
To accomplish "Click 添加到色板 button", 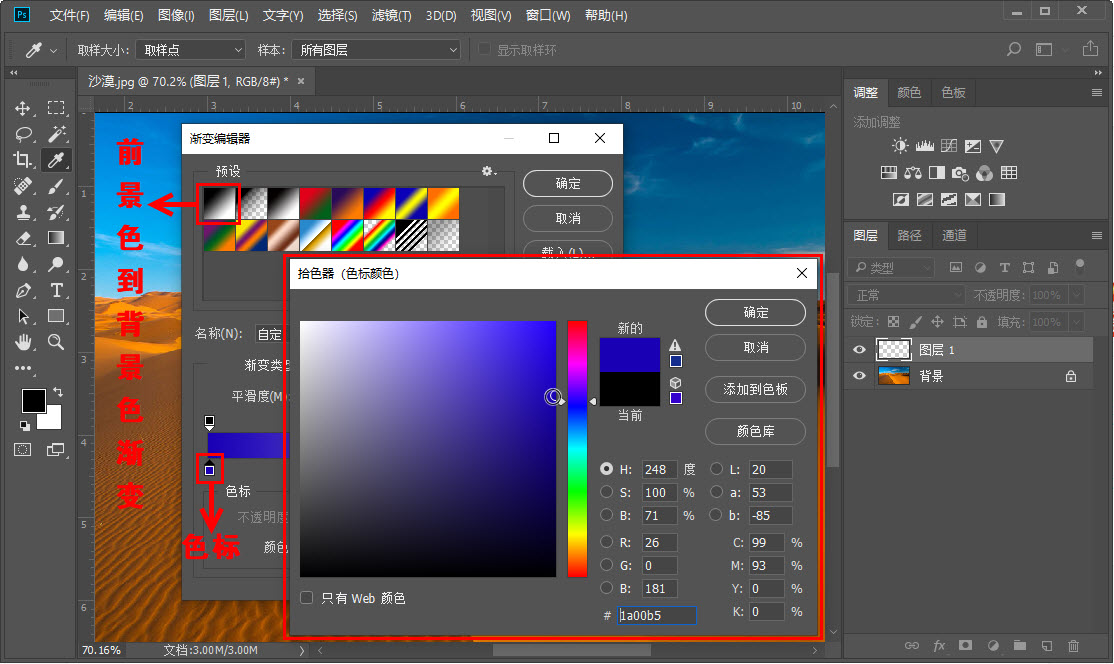I will [755, 389].
